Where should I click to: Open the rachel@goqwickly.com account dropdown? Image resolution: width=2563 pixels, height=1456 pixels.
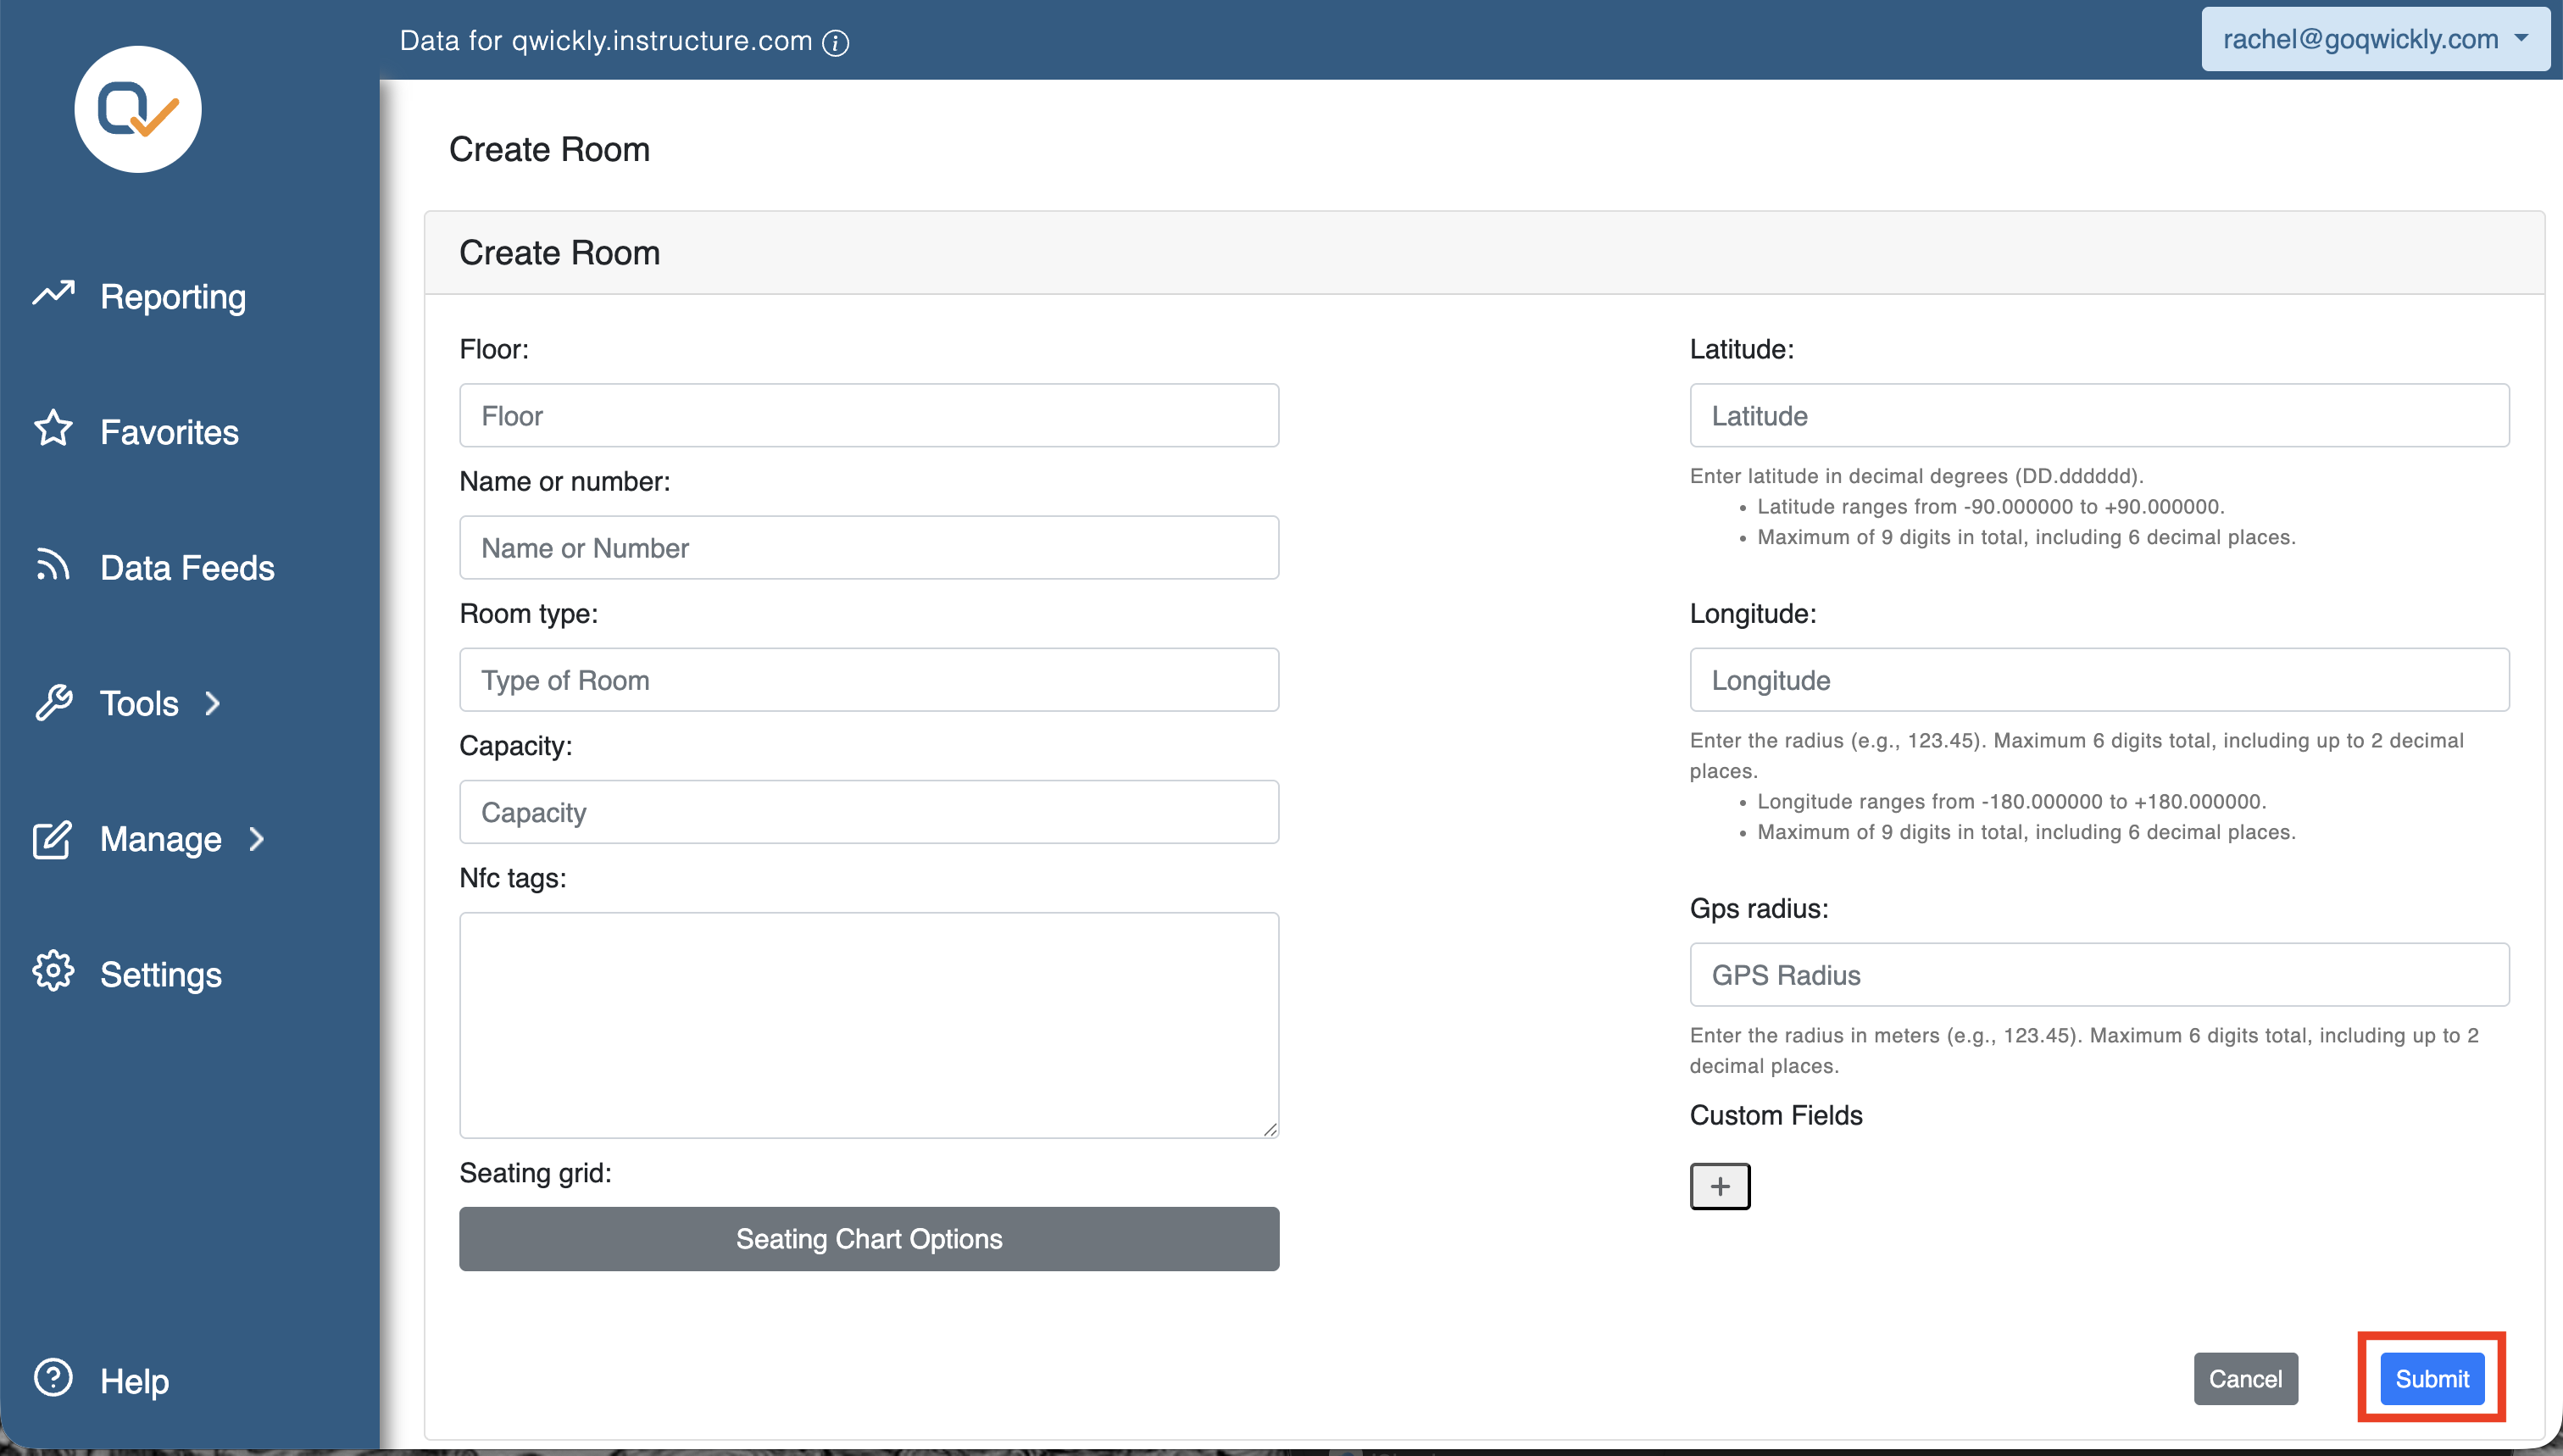(x=2375, y=39)
